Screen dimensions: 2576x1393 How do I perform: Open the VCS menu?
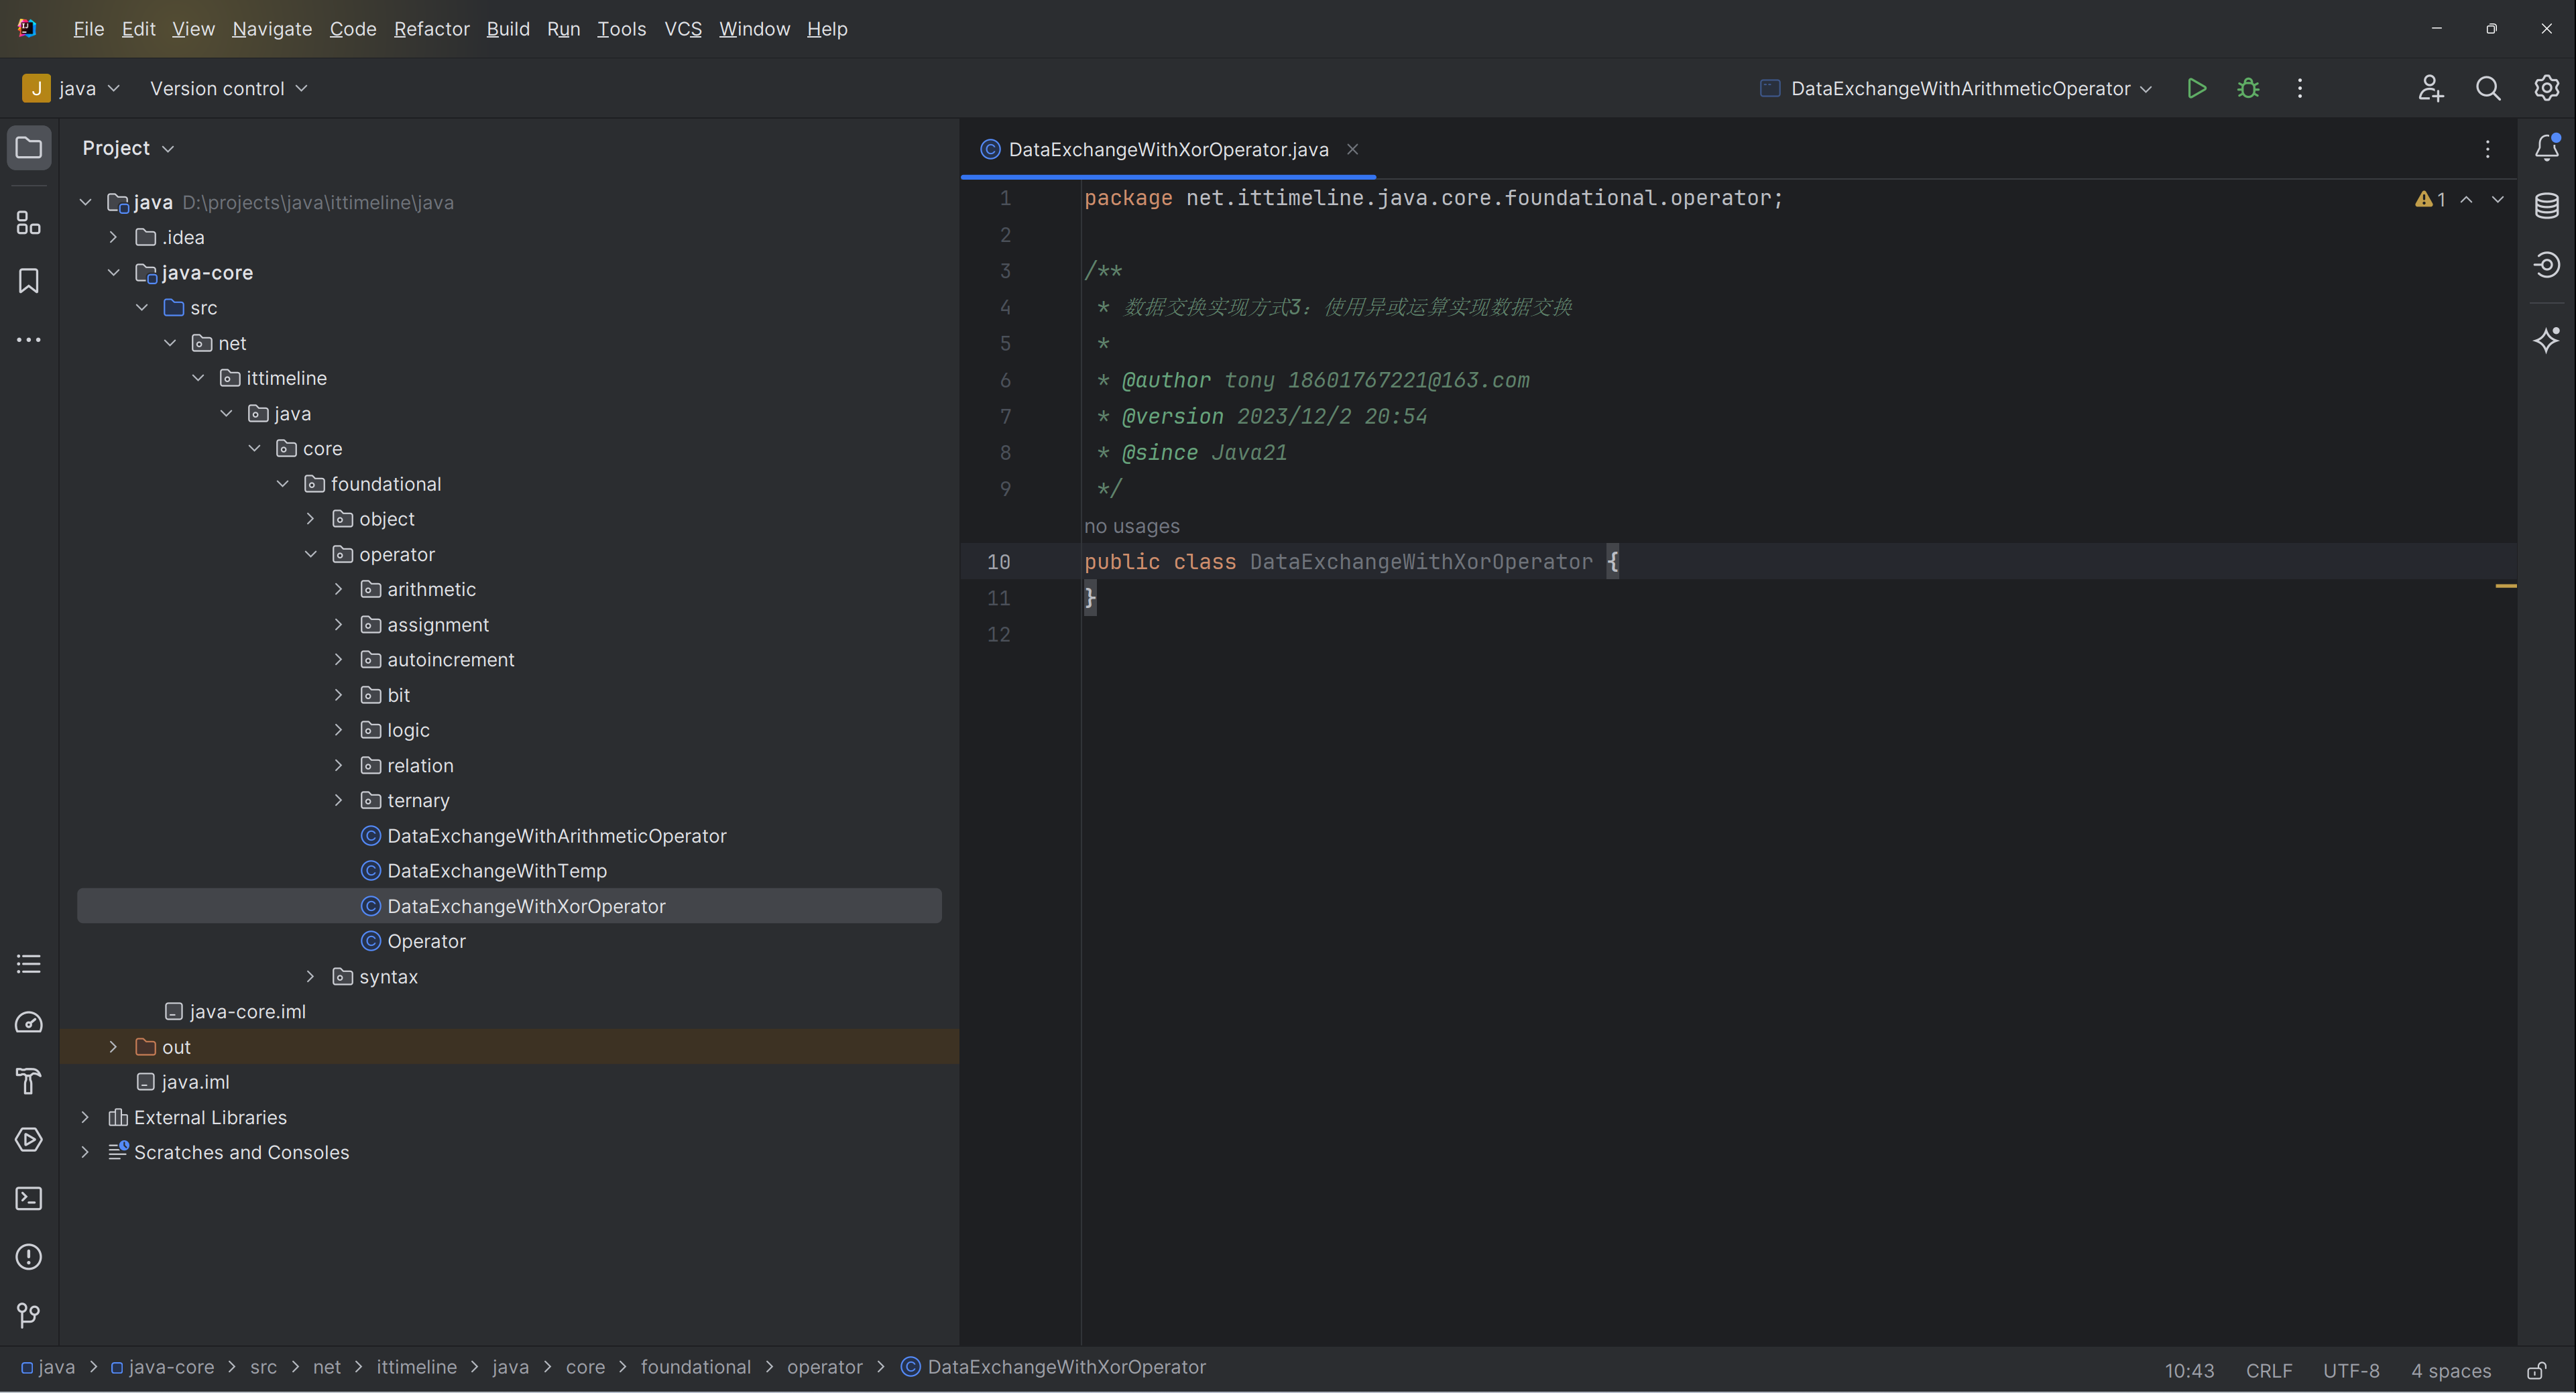point(683,29)
